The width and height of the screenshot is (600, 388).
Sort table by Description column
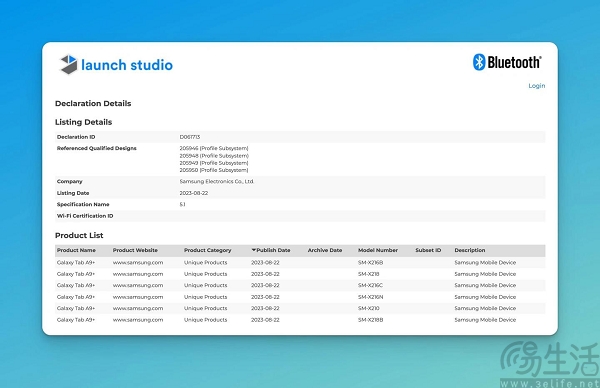click(470, 250)
